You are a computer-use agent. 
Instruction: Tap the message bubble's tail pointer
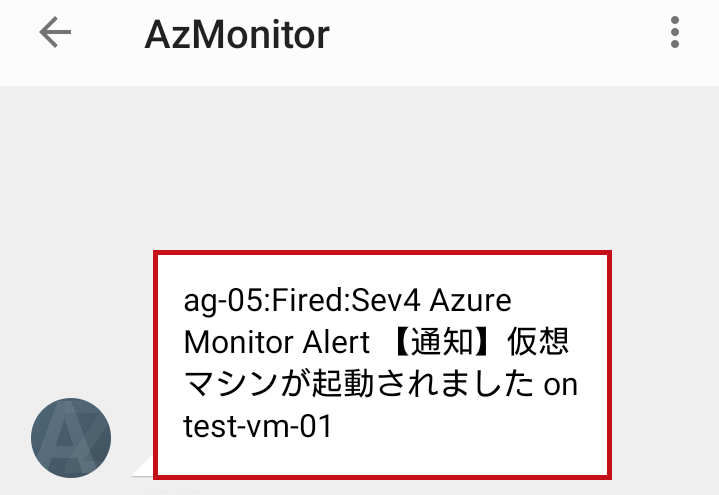[x=144, y=467]
